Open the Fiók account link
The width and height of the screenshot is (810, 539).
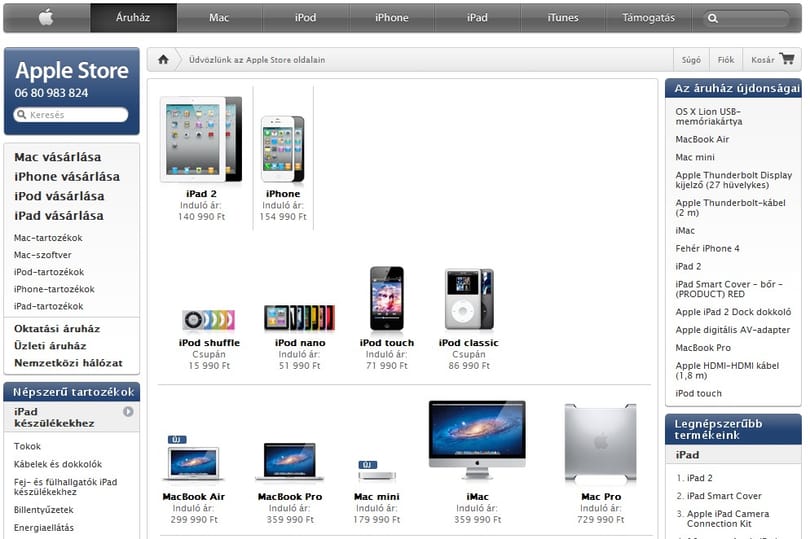[726, 59]
